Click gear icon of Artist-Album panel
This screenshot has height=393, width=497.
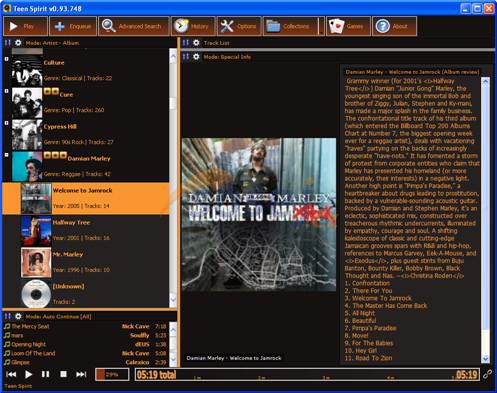(x=18, y=43)
